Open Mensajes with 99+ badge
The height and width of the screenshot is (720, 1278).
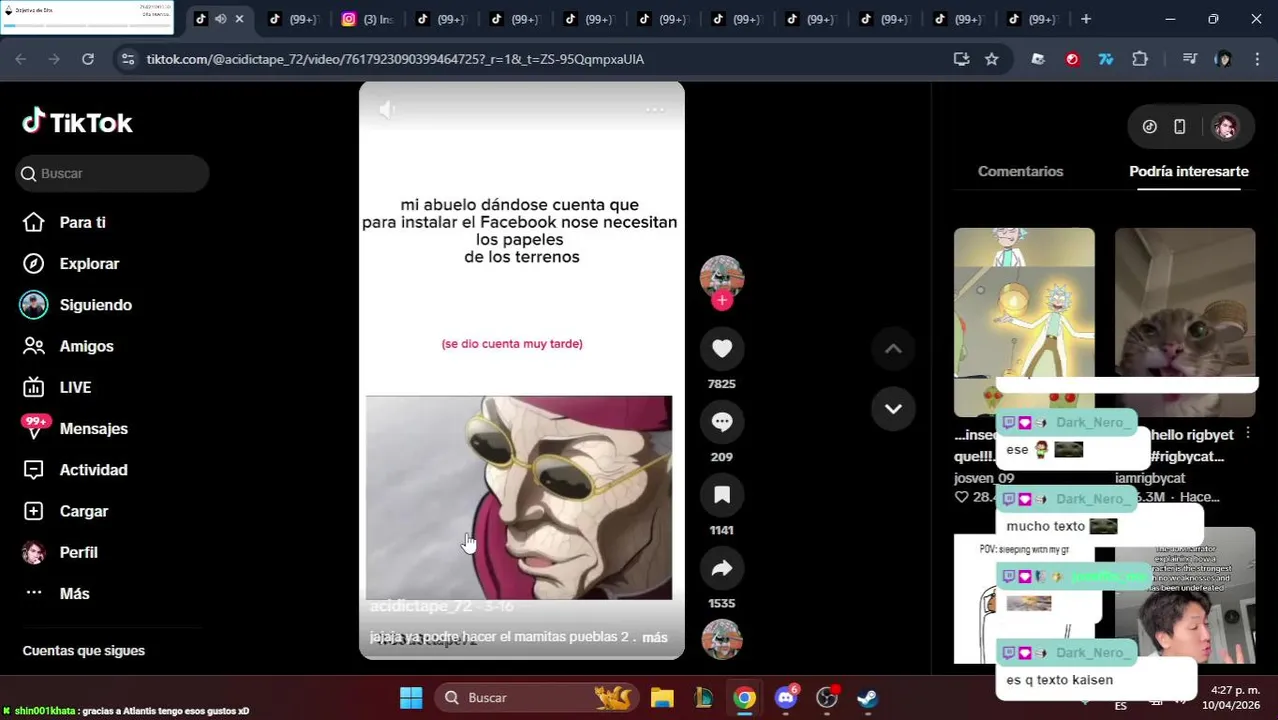click(x=75, y=428)
